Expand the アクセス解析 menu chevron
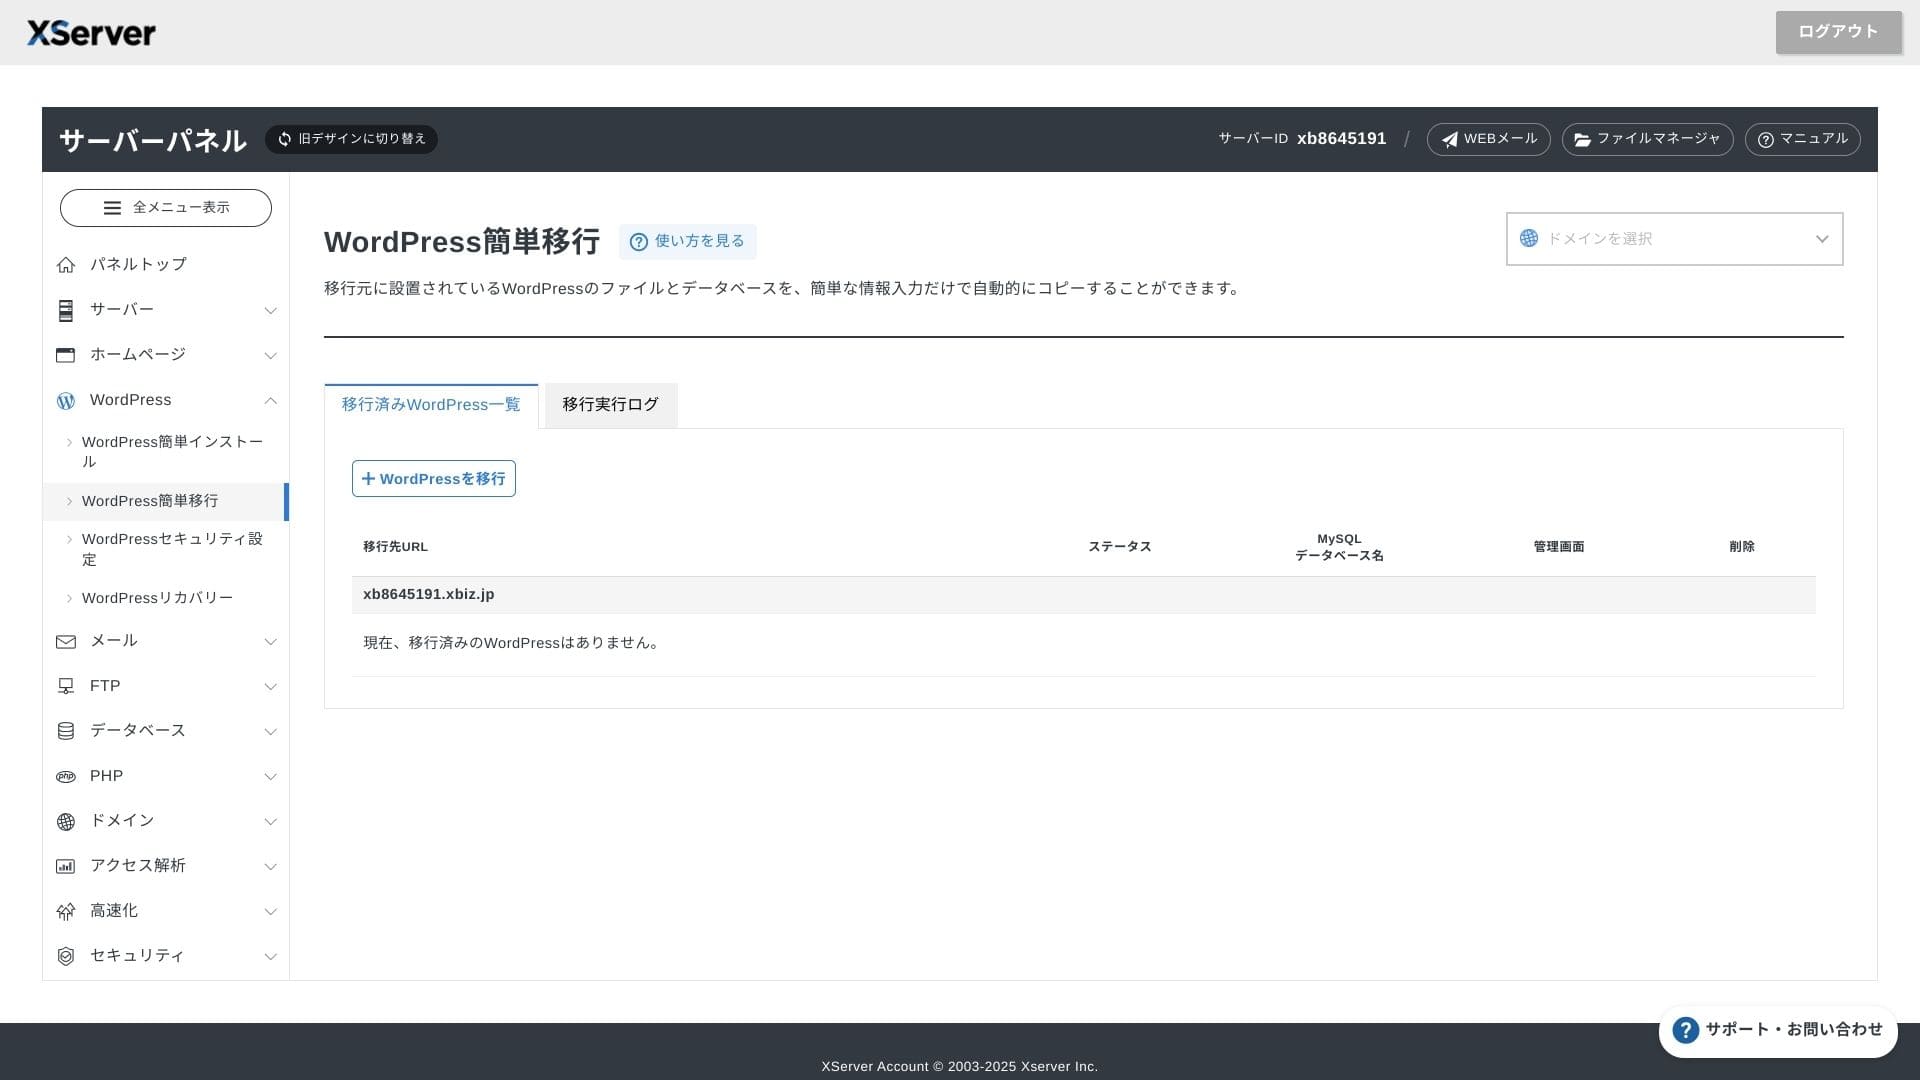This screenshot has width=1920, height=1080. (x=270, y=867)
